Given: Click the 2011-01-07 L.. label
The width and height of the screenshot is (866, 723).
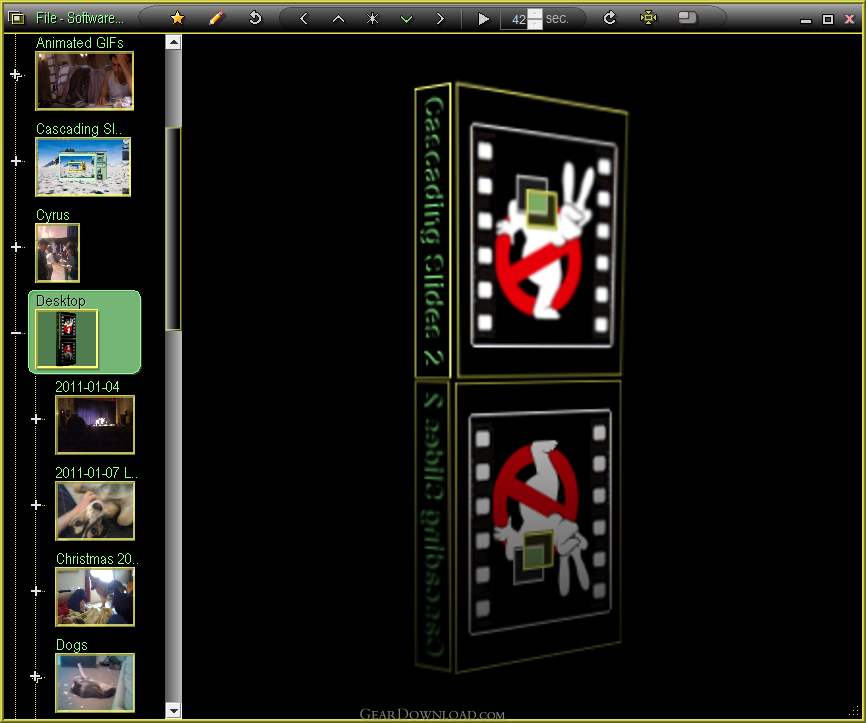Looking at the screenshot, I should (x=97, y=473).
